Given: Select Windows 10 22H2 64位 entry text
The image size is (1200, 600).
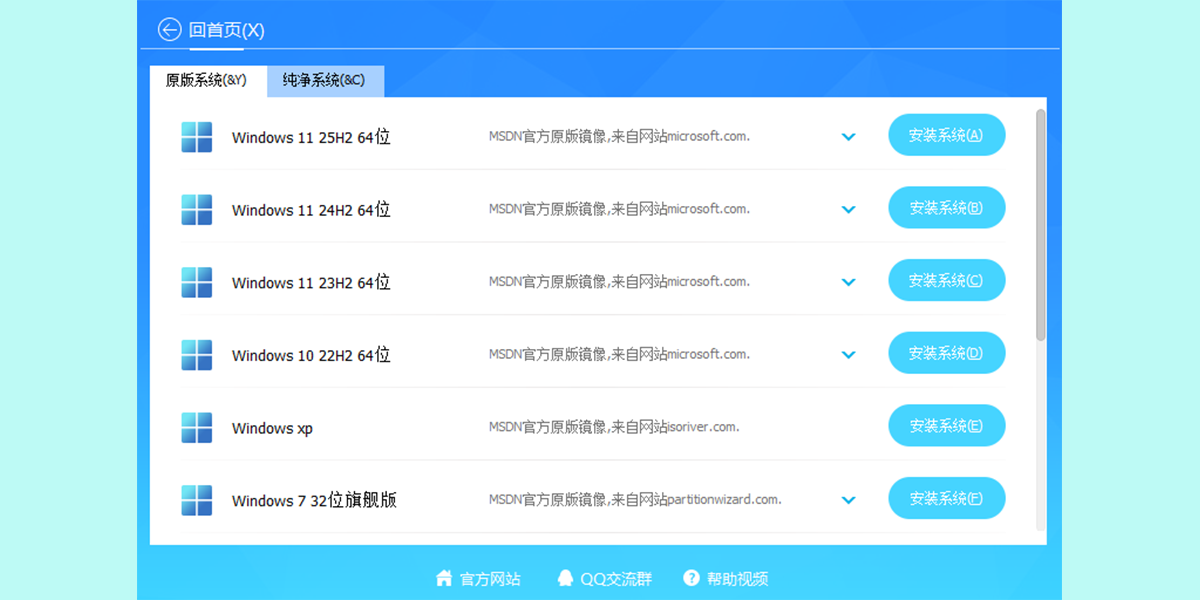Looking at the screenshot, I should (311, 355).
